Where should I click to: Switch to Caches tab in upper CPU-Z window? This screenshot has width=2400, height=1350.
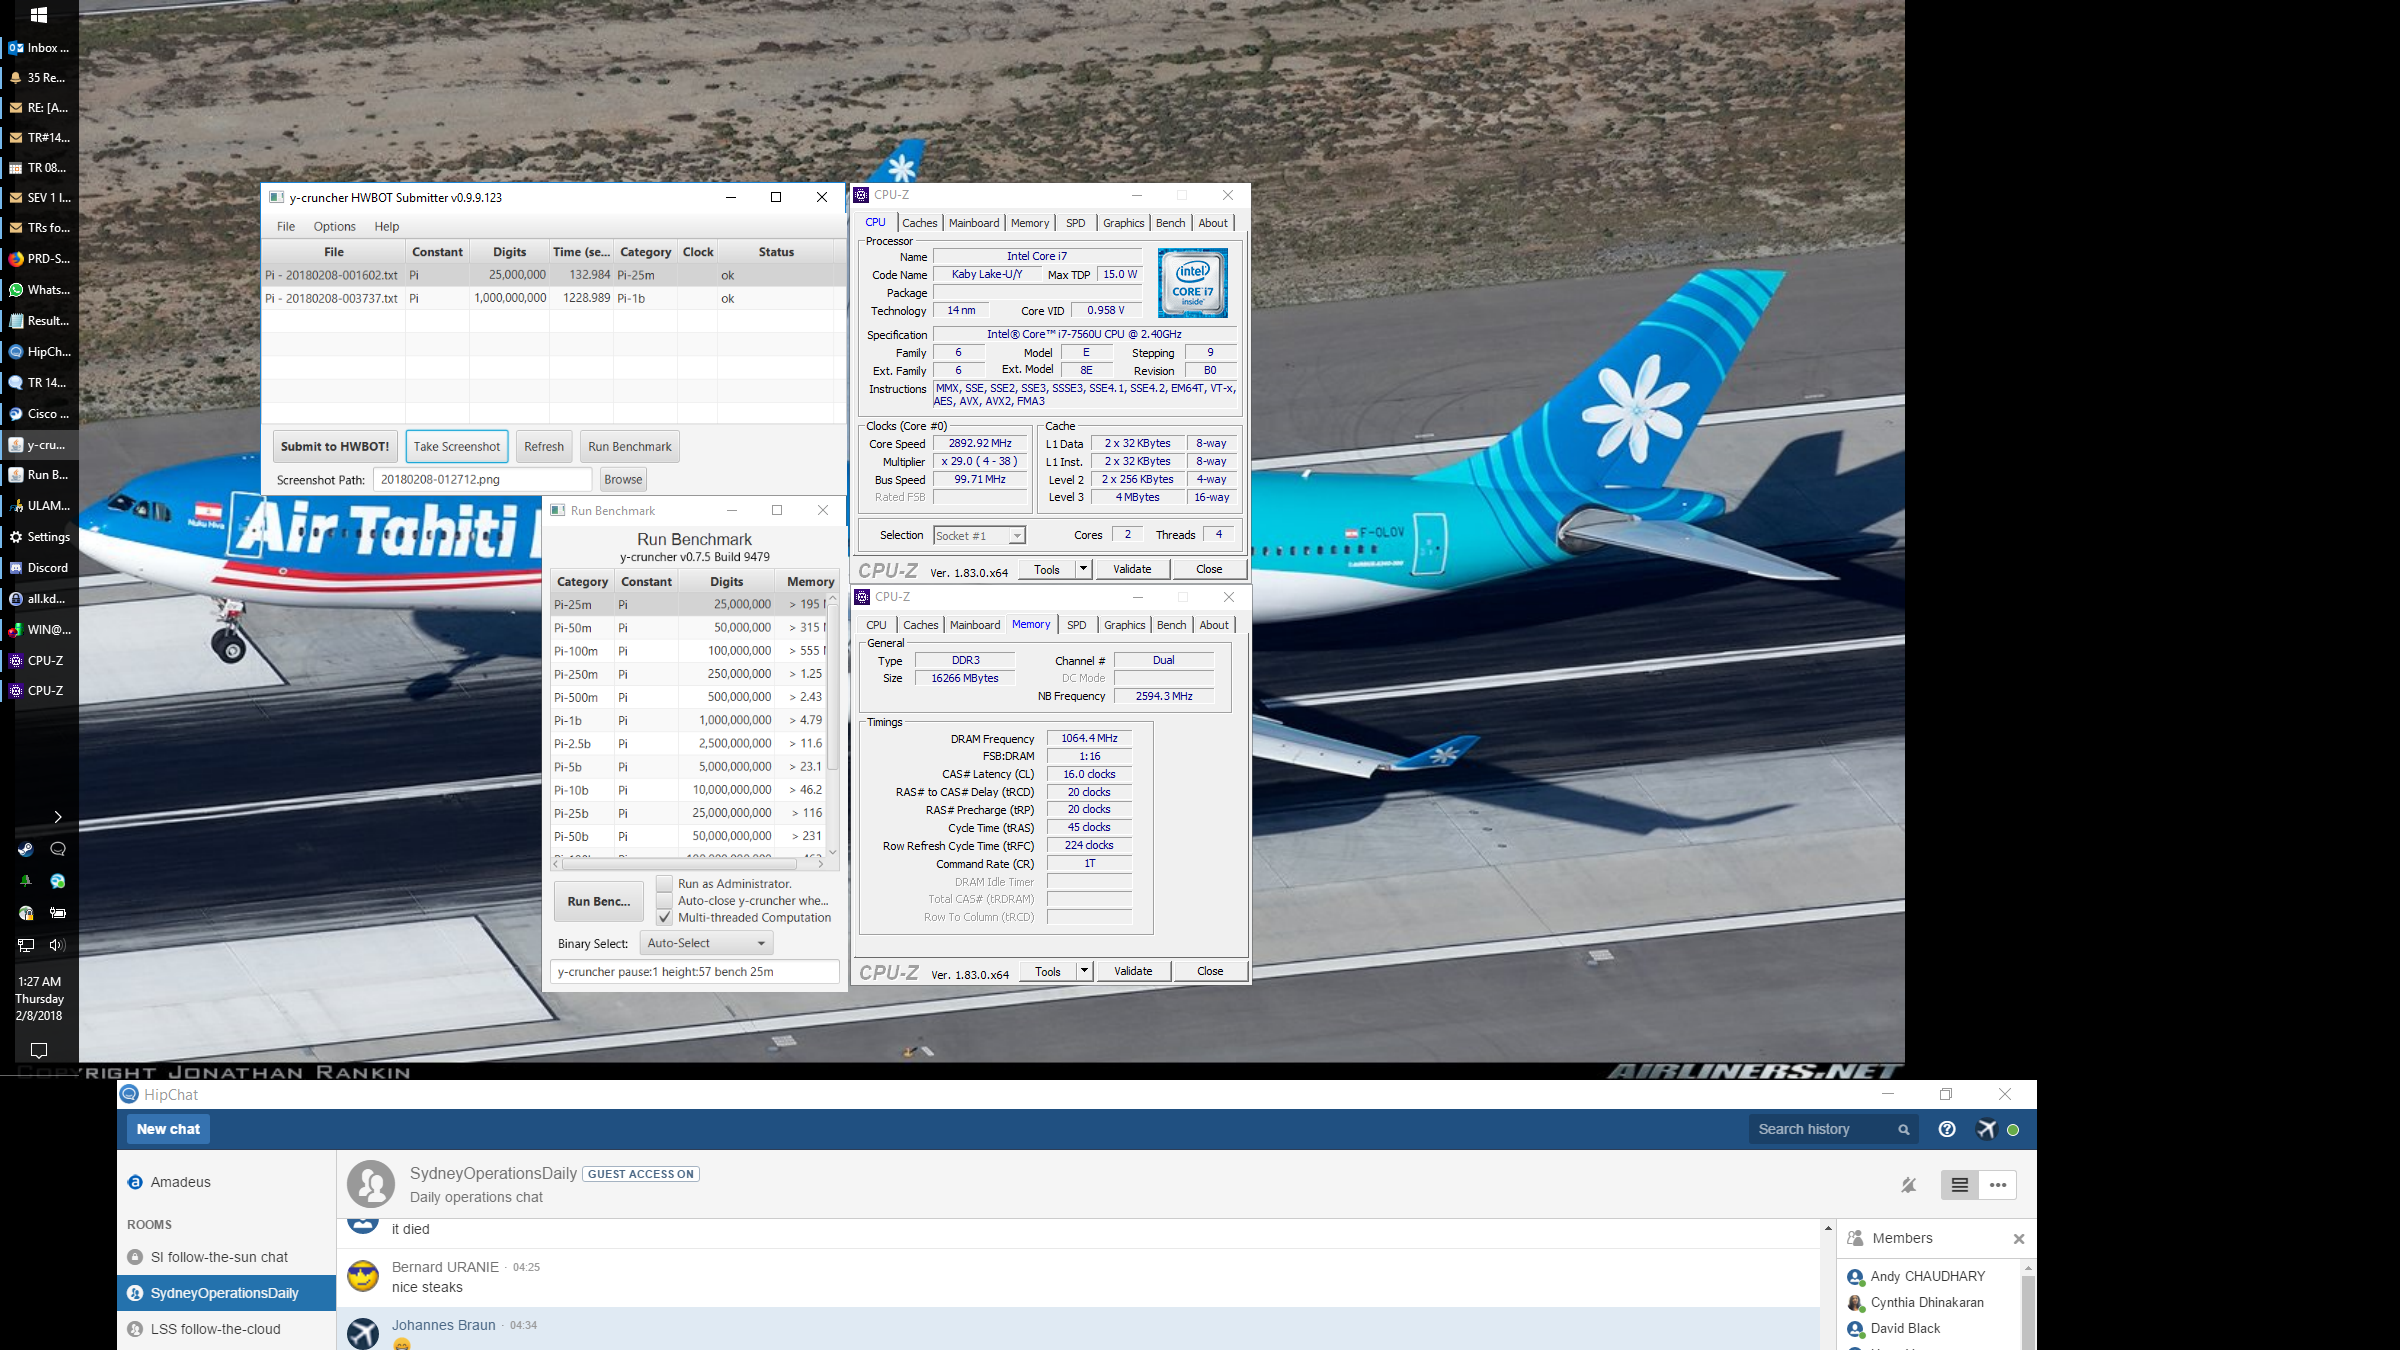coord(919,223)
